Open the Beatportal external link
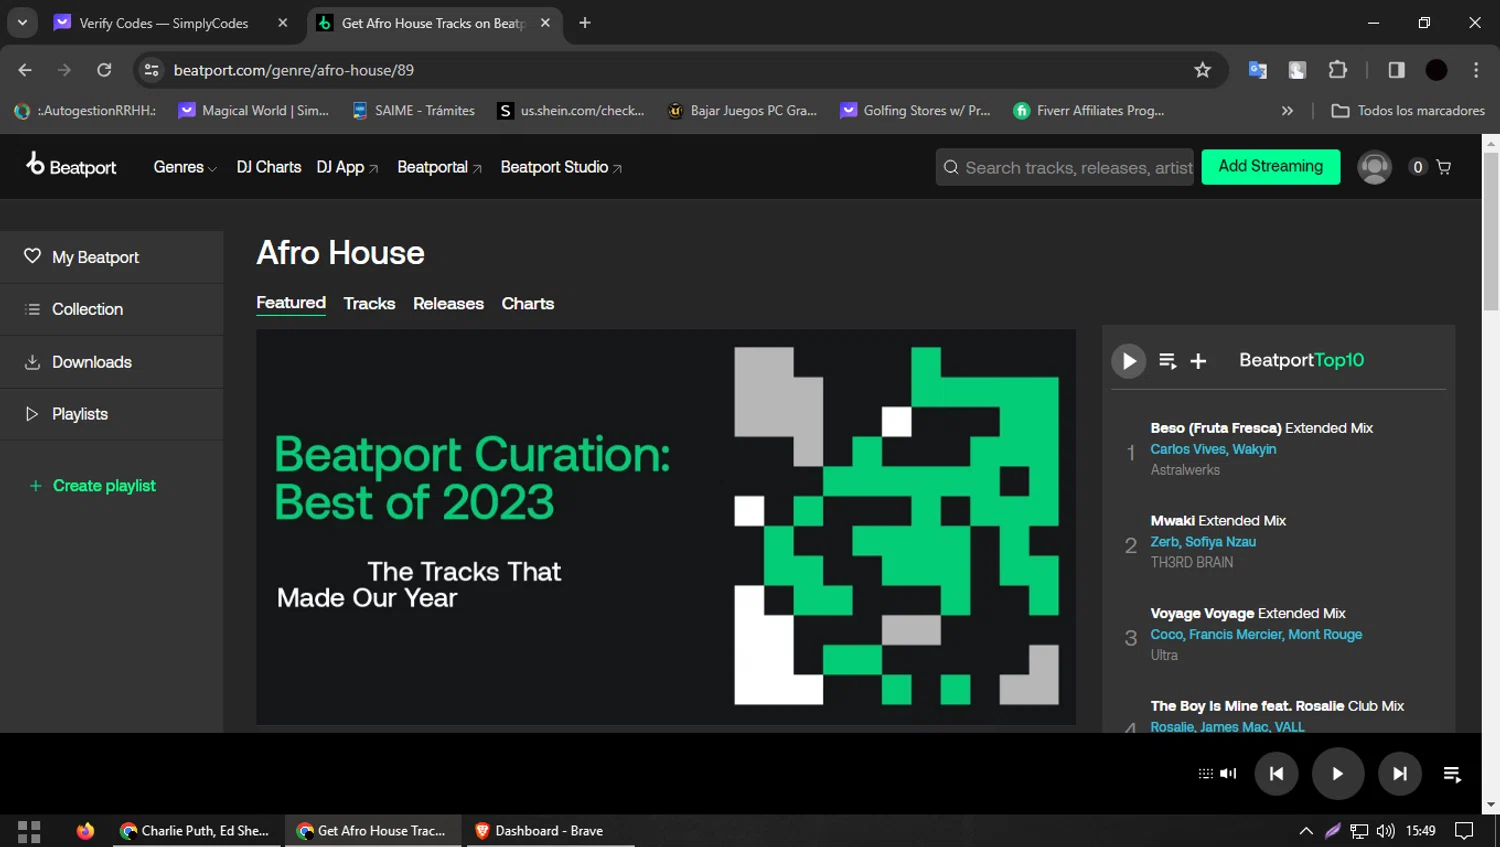Image resolution: width=1500 pixels, height=847 pixels. [439, 167]
